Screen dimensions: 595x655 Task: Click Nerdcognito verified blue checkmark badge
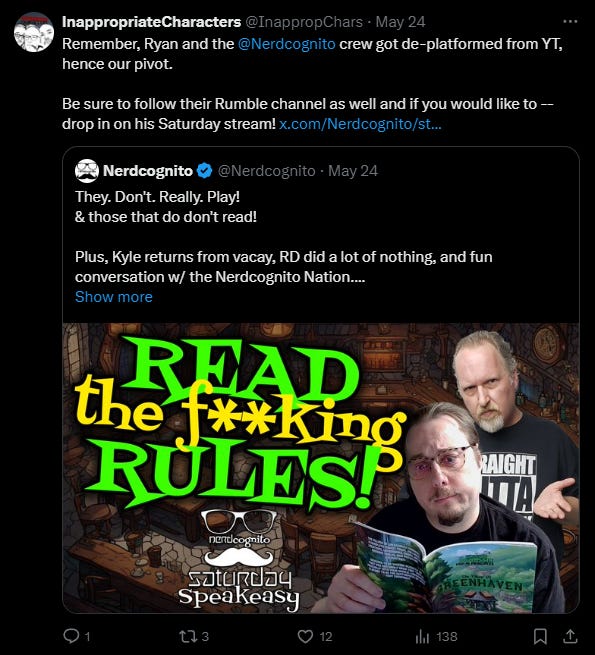point(204,171)
